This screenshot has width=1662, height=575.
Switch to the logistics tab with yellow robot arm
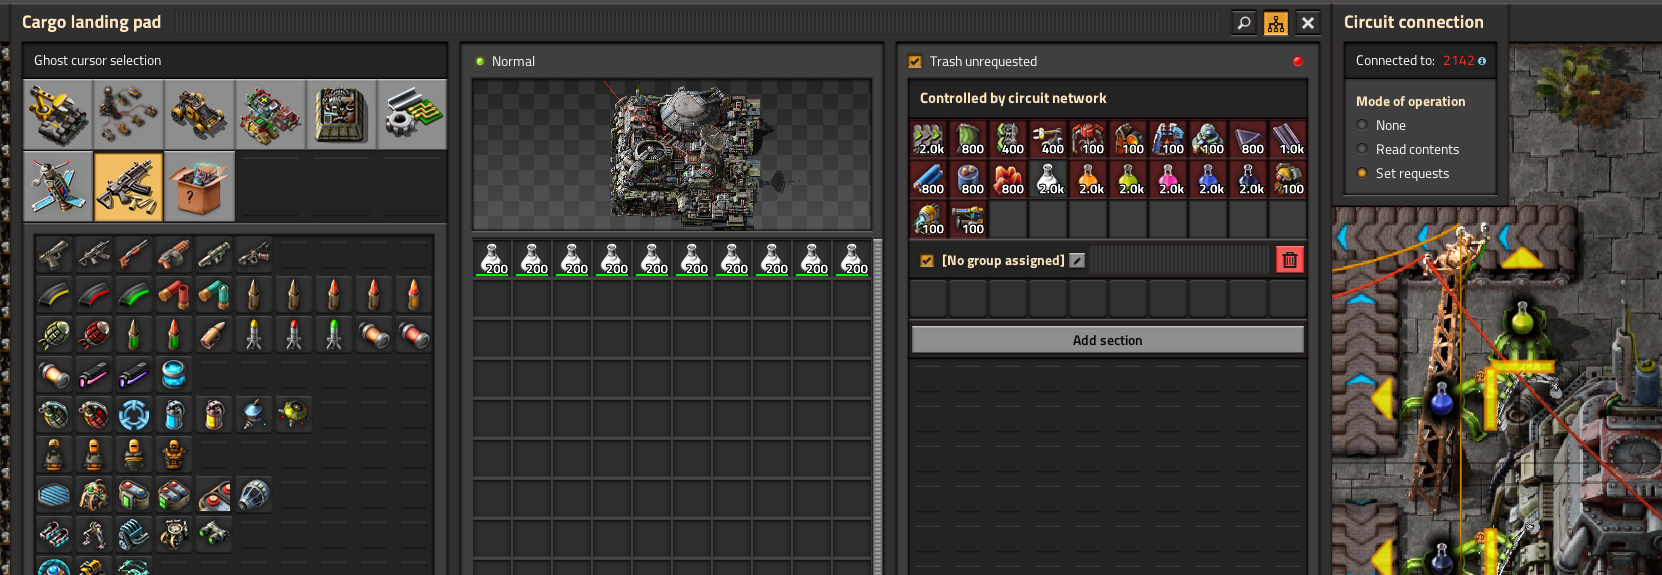pos(58,115)
